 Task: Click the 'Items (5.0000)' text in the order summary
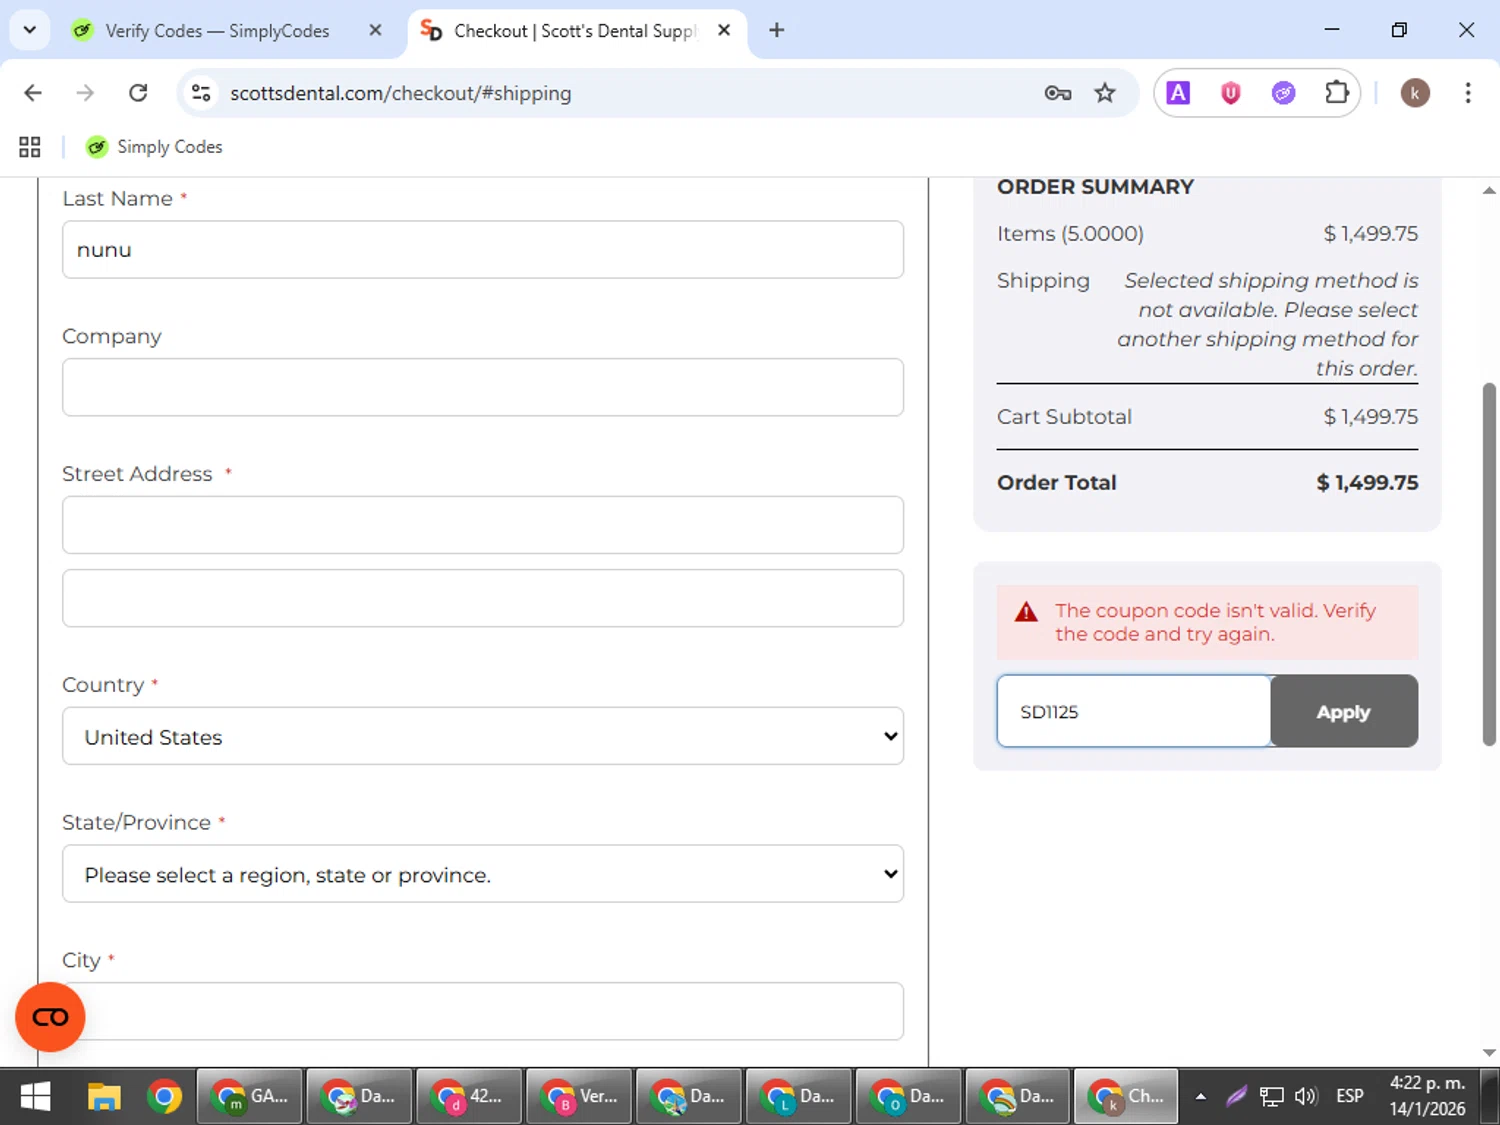pos(1070,234)
